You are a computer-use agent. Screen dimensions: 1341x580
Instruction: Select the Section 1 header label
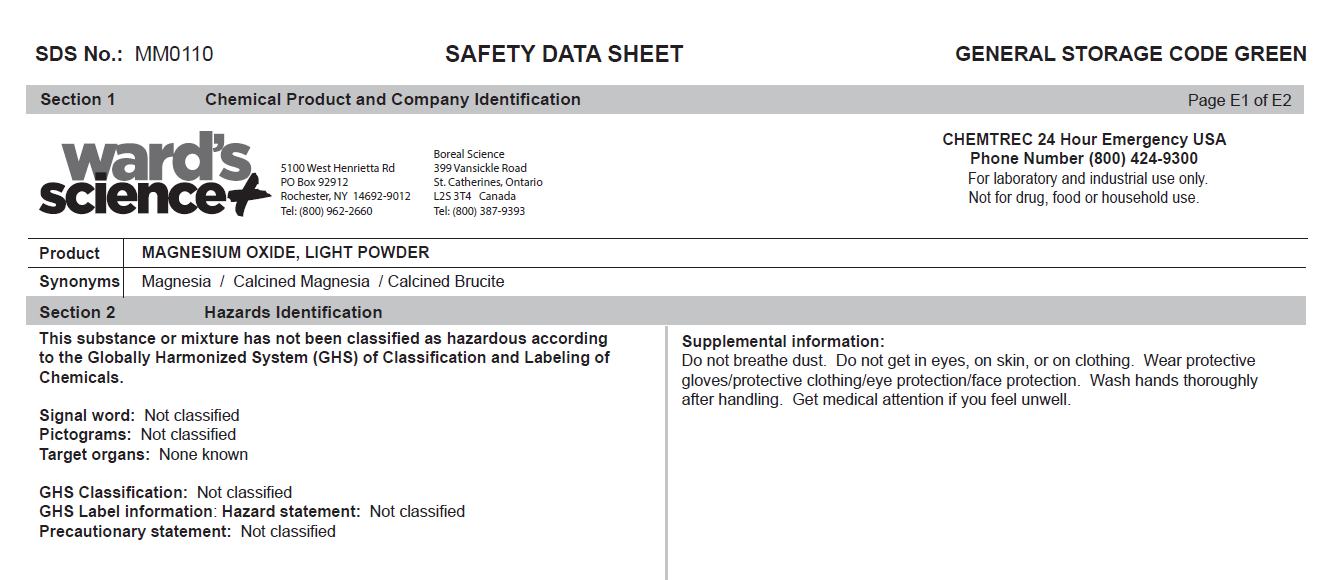click(x=78, y=100)
